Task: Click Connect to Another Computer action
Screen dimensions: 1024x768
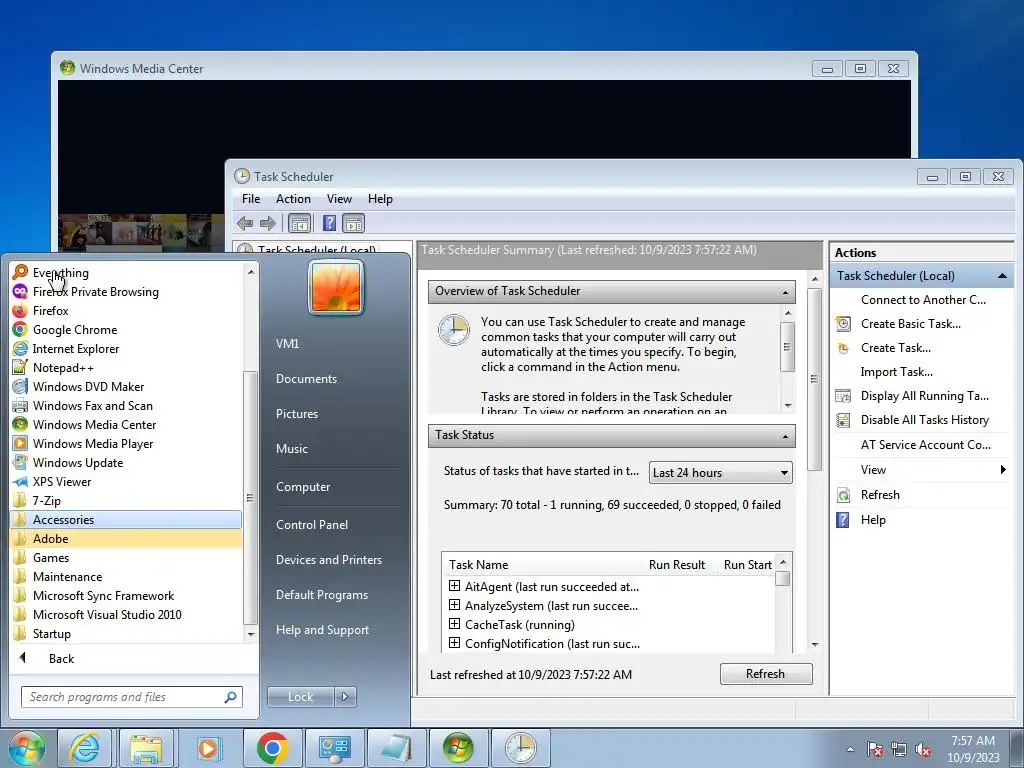Action: click(x=923, y=299)
